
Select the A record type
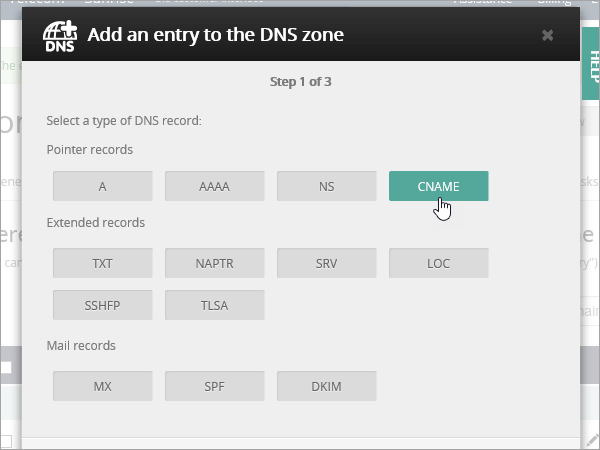click(102, 186)
